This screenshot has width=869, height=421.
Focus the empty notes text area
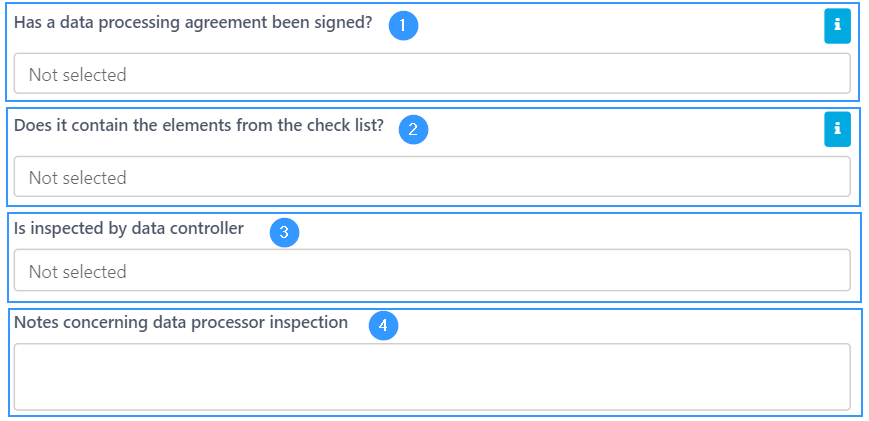(x=432, y=377)
